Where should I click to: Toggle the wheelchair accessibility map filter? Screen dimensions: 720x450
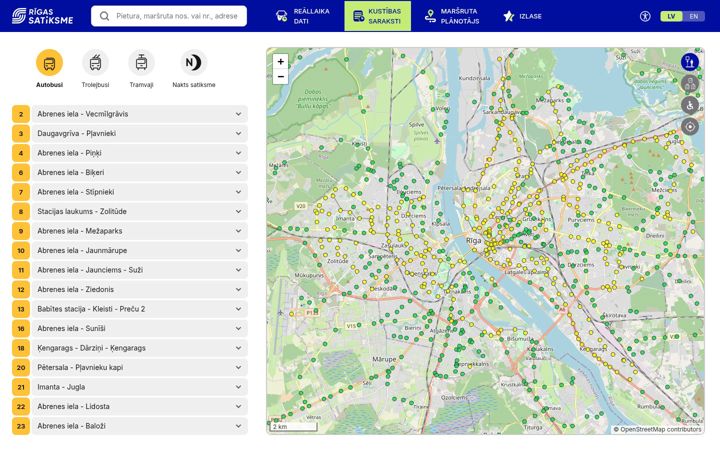click(x=690, y=105)
